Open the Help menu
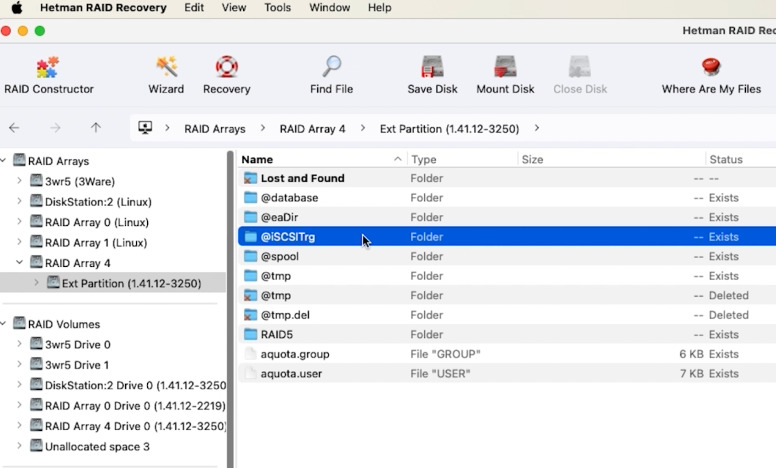The width and height of the screenshot is (776, 468). pos(380,7)
